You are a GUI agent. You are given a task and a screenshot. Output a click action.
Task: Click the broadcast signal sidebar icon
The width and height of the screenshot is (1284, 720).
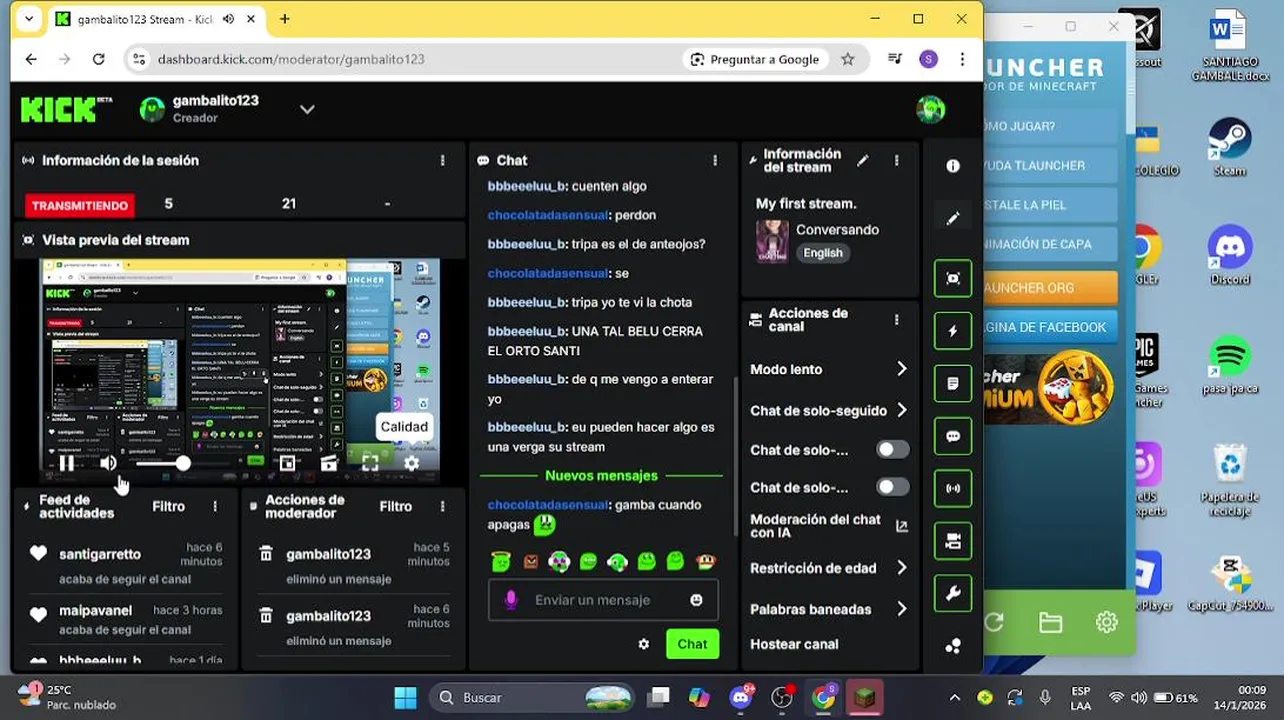click(x=953, y=489)
